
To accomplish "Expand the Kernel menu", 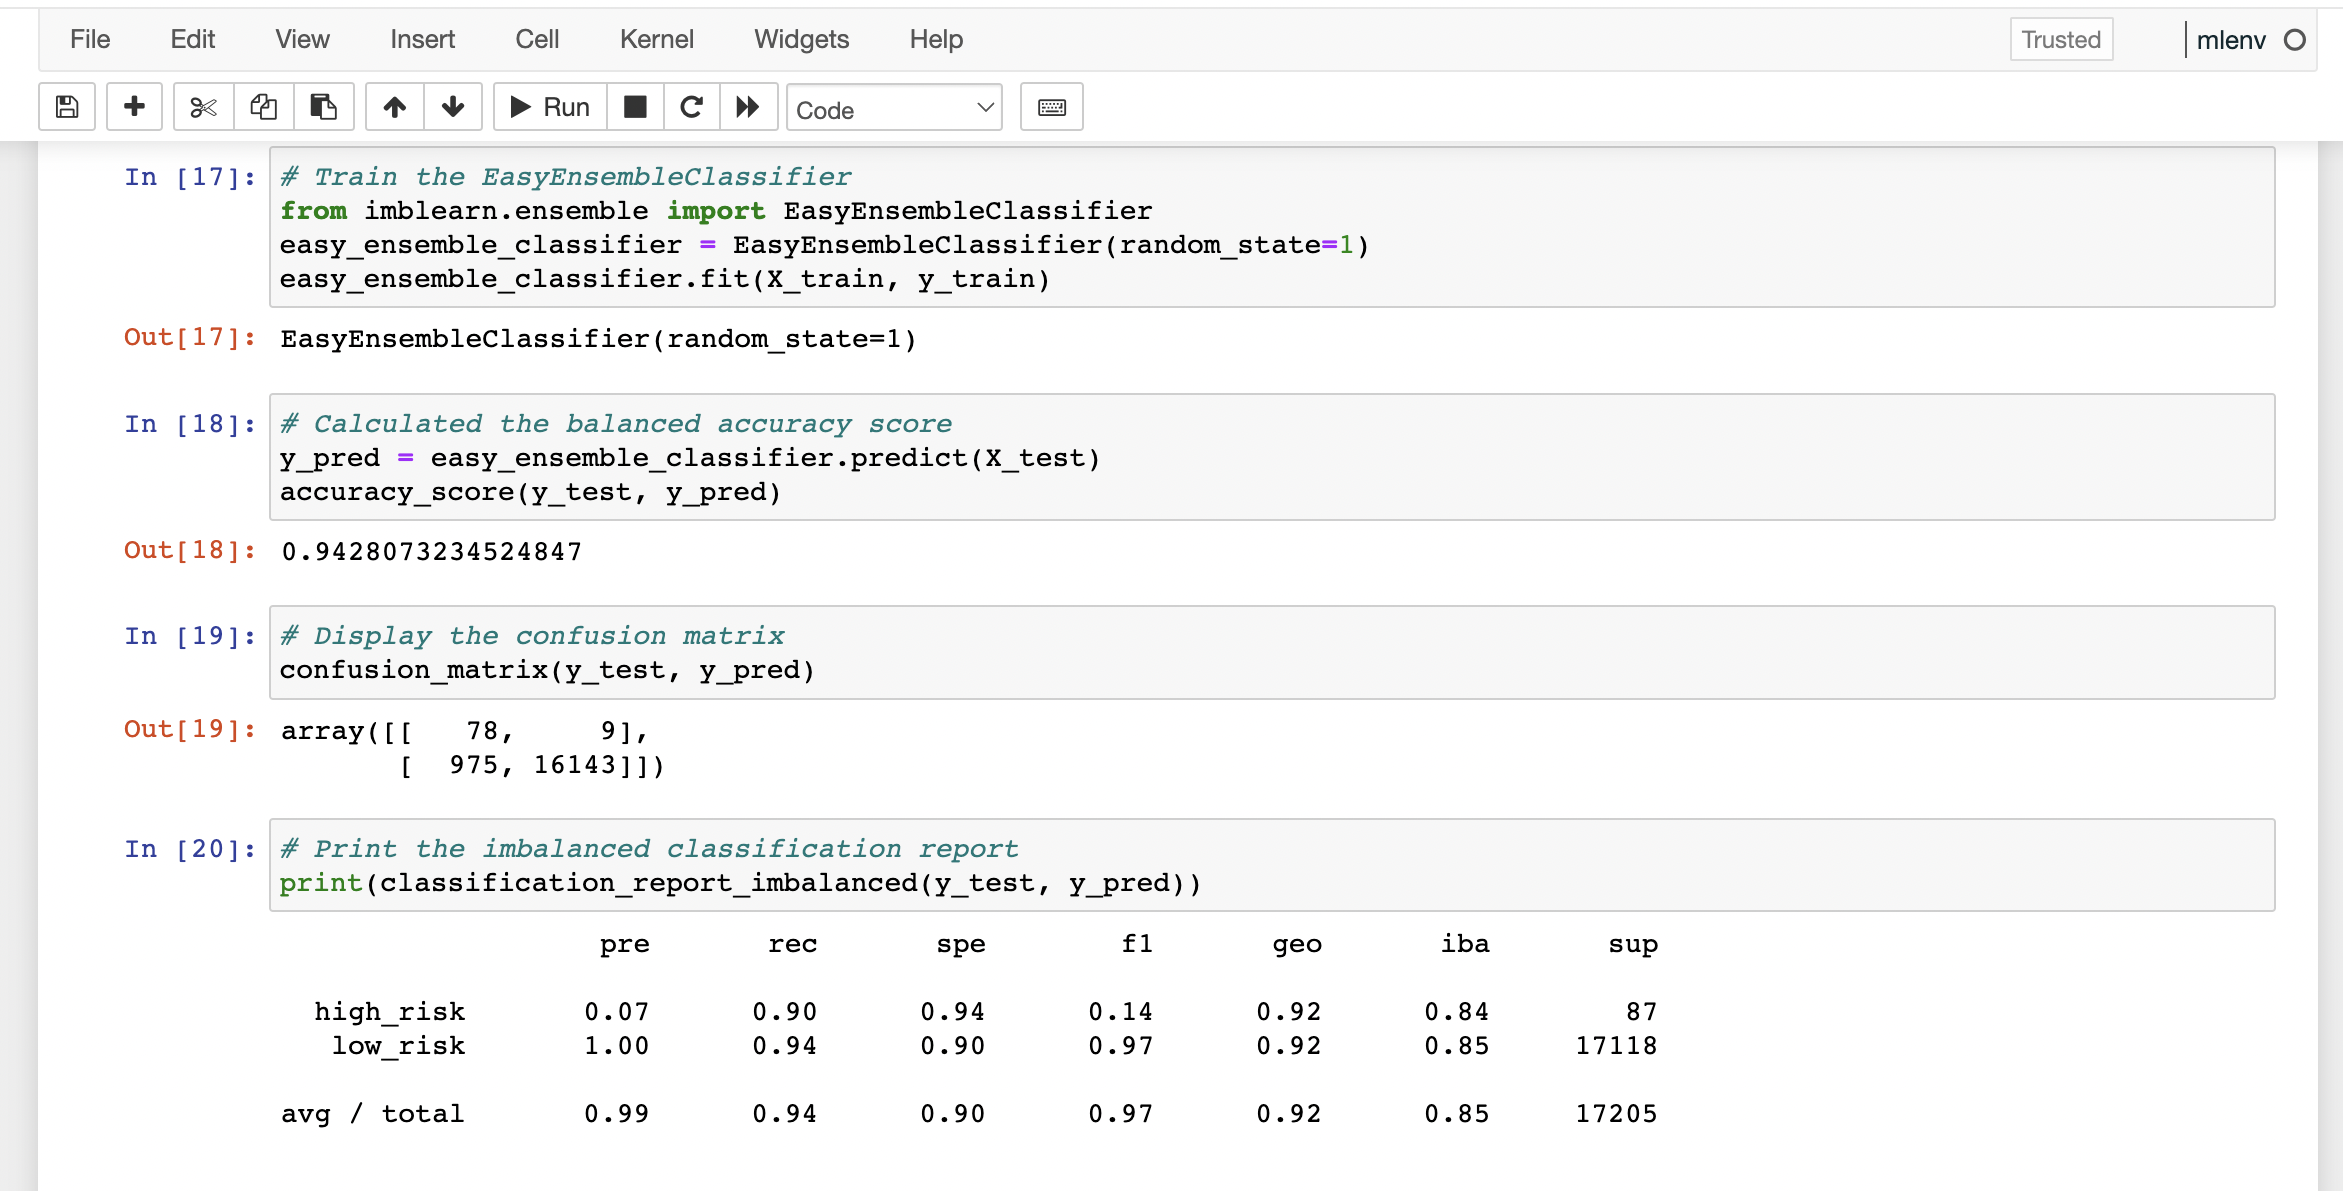I will click(x=657, y=39).
